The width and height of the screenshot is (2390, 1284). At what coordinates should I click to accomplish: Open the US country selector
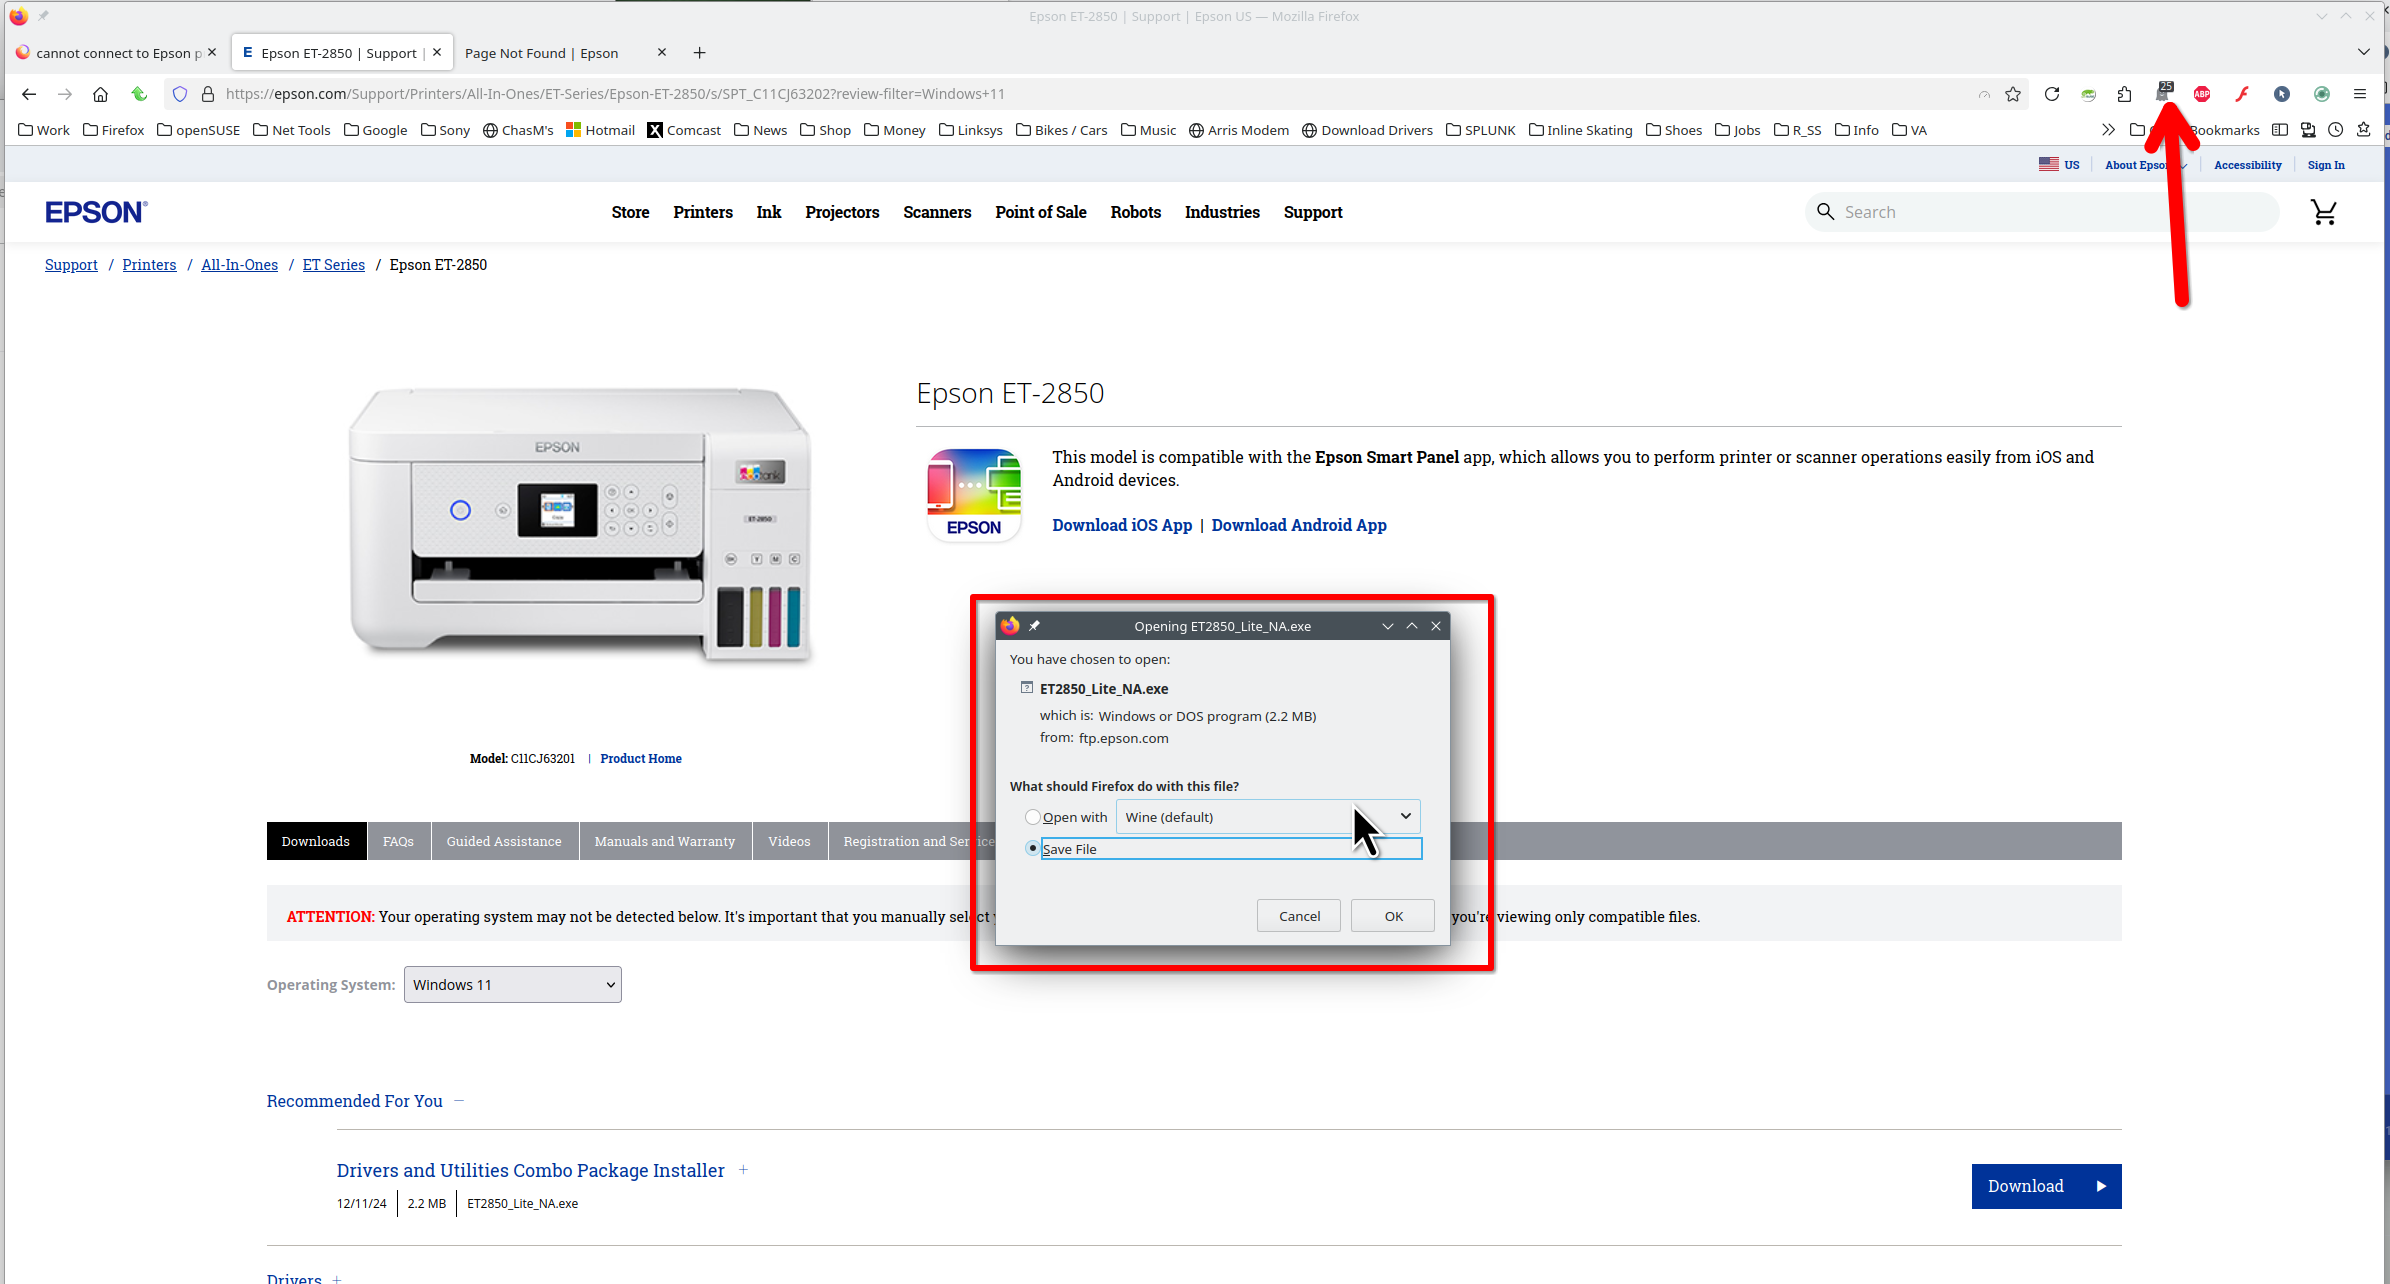click(x=2059, y=165)
